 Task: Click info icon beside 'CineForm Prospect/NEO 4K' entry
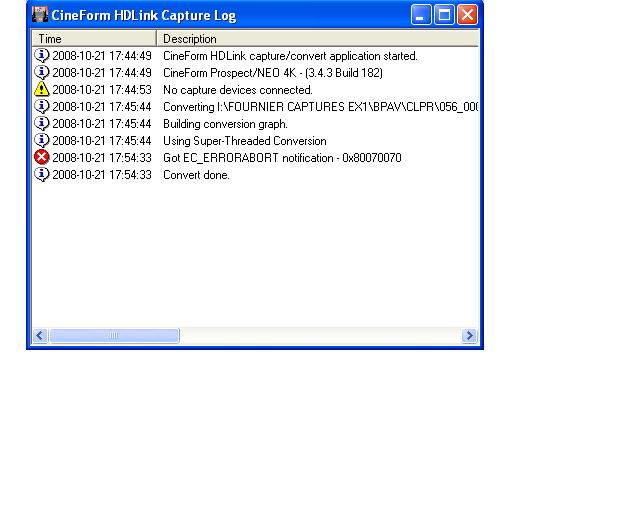[x=42, y=72]
